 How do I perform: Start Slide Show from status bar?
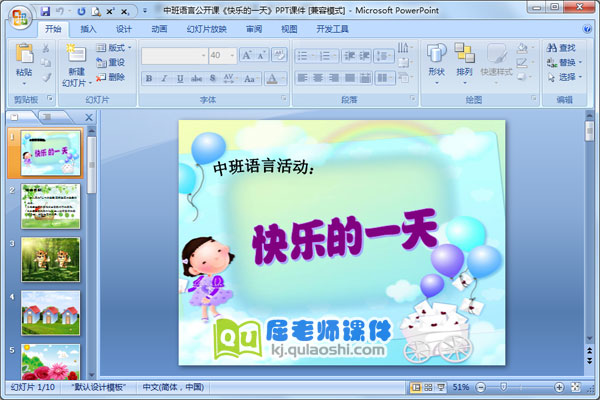click(441, 387)
